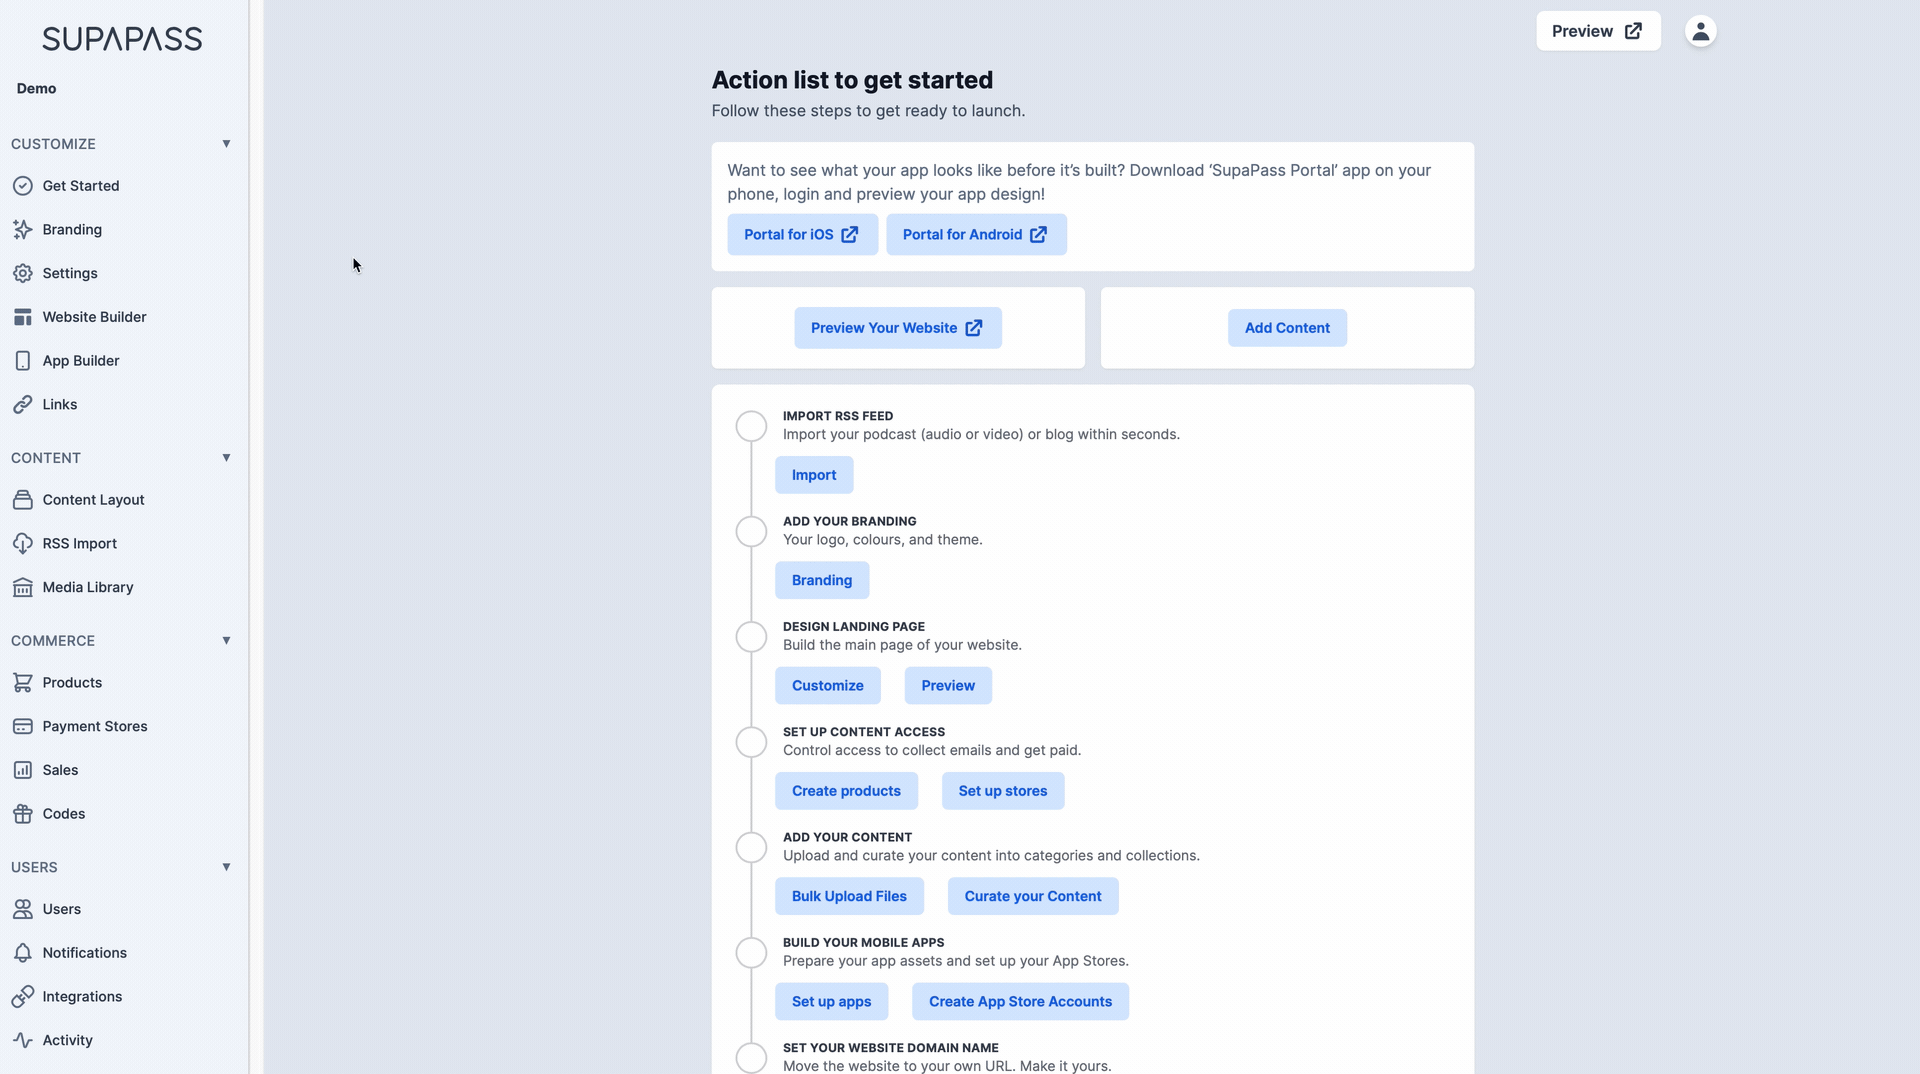Viewport: 1920px width, 1074px height.
Task: Click the Products shopping cart icon
Action: pos(23,682)
